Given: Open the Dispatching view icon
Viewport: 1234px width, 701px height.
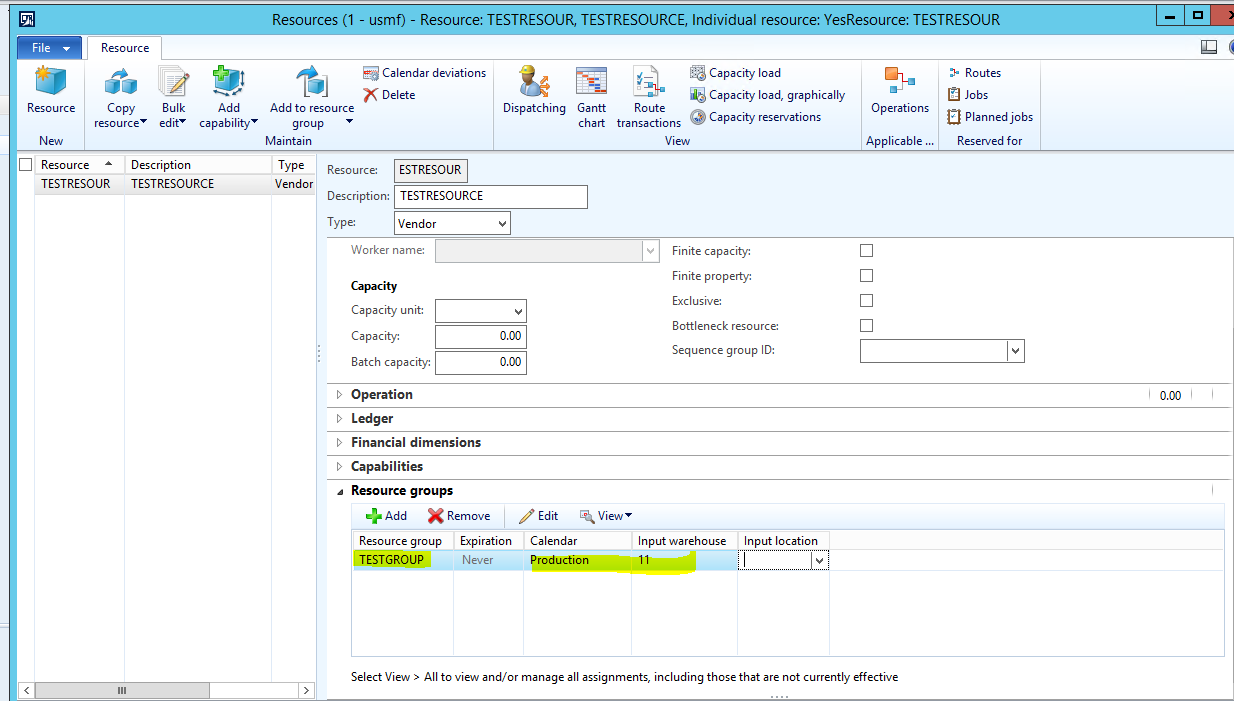Looking at the screenshot, I should click(534, 91).
